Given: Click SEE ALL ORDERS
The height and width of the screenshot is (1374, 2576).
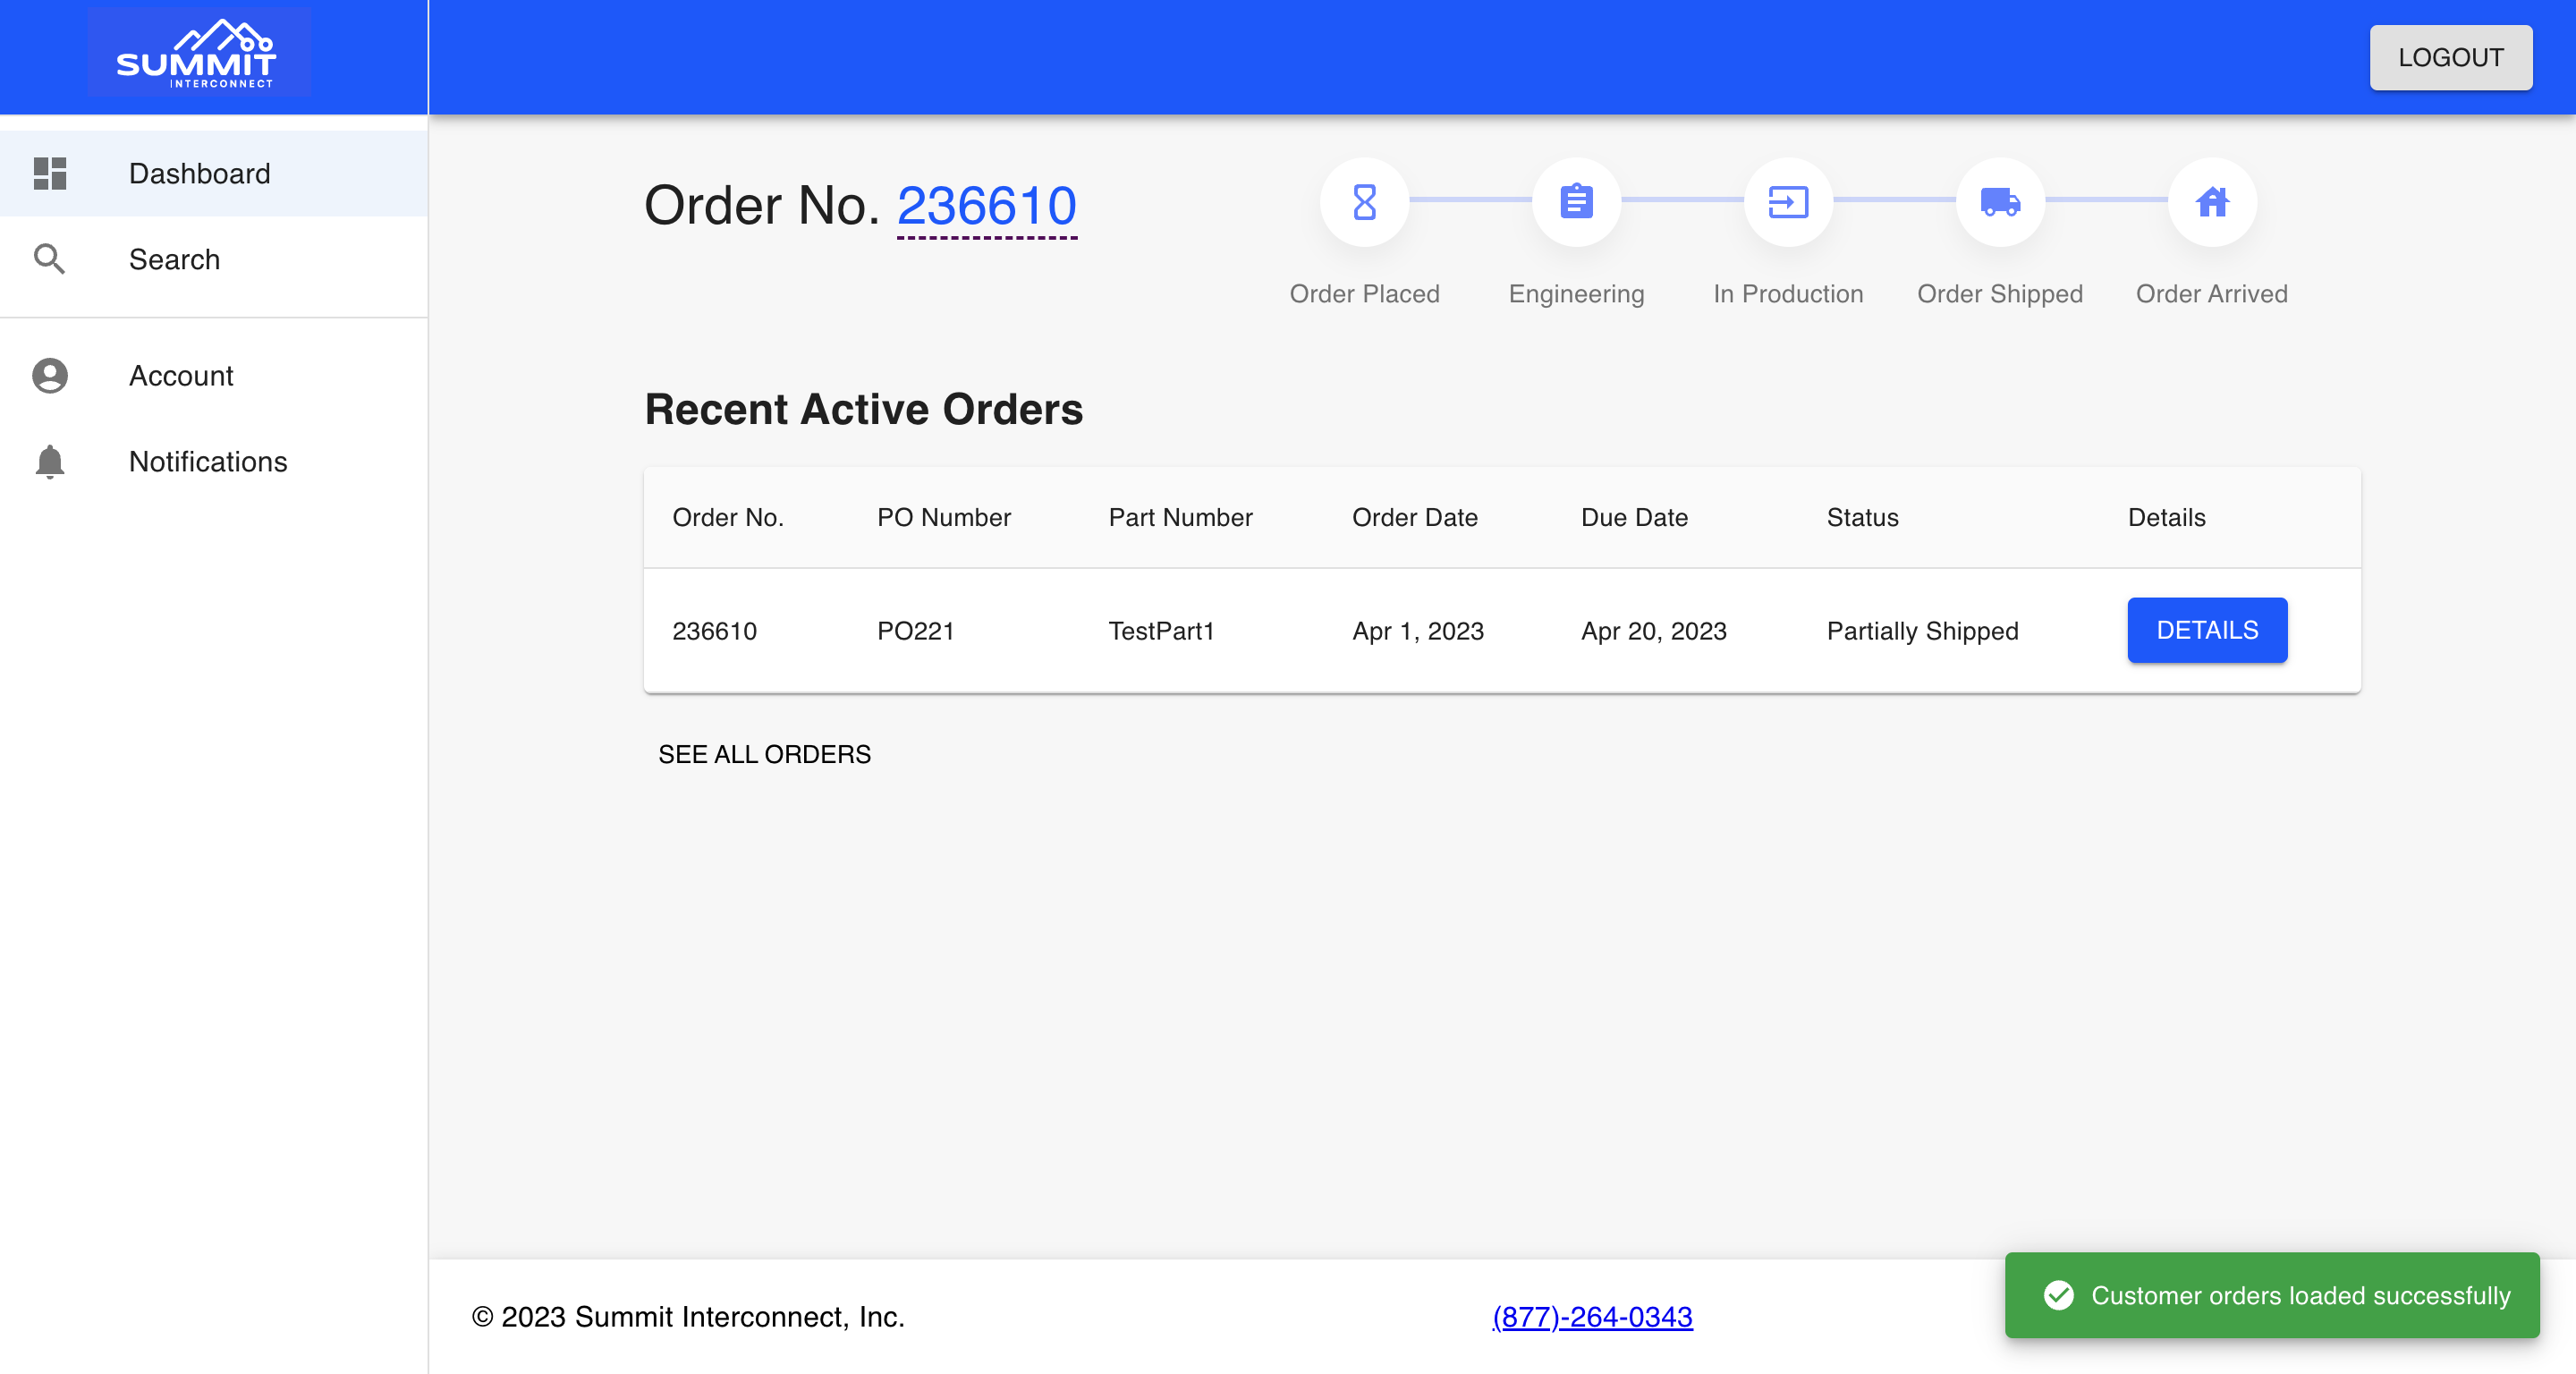Looking at the screenshot, I should click(764, 754).
